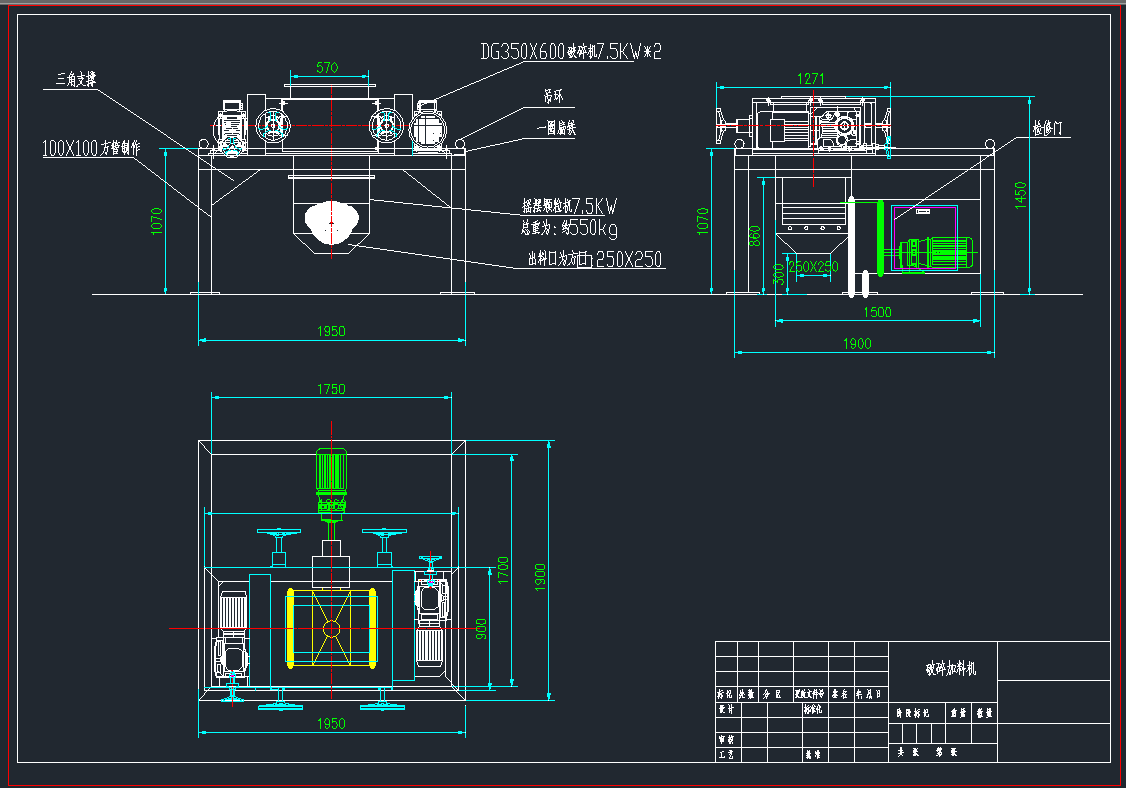Click the 100X100 方管制作 annotation text
The width and height of the screenshot is (1126, 788).
tap(91, 149)
